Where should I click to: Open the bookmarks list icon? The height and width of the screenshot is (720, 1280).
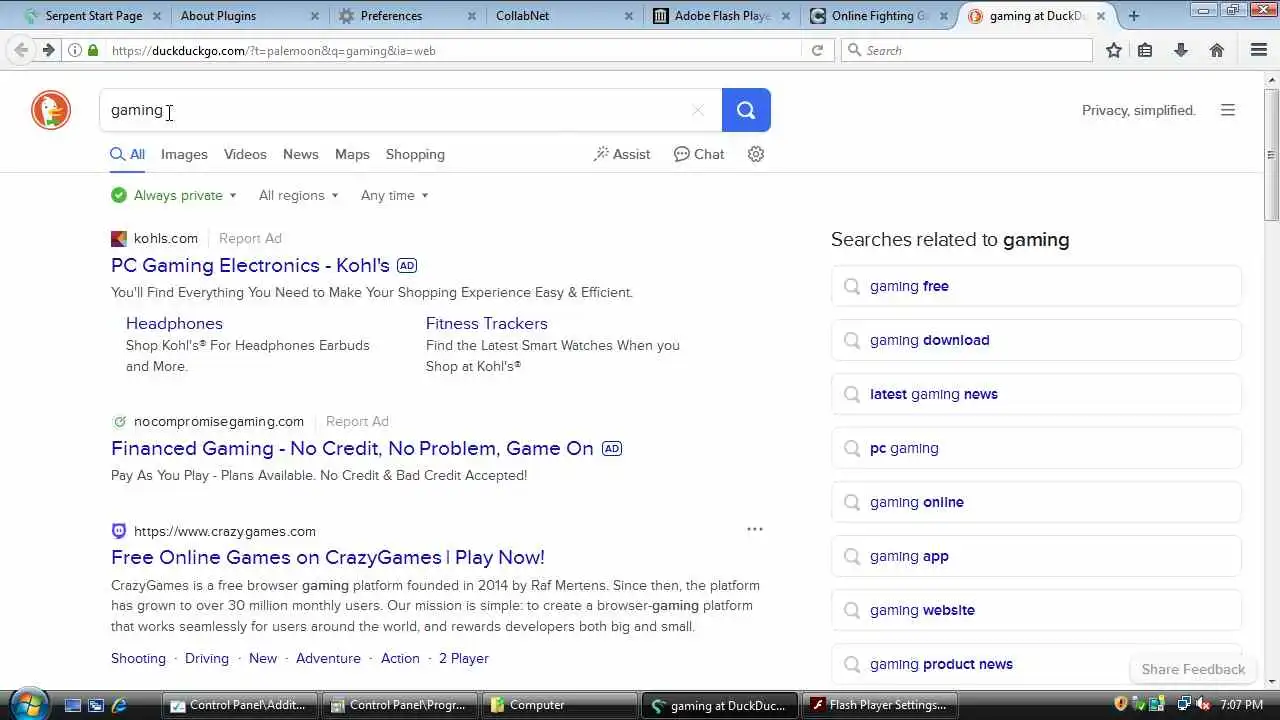pos(1145,50)
